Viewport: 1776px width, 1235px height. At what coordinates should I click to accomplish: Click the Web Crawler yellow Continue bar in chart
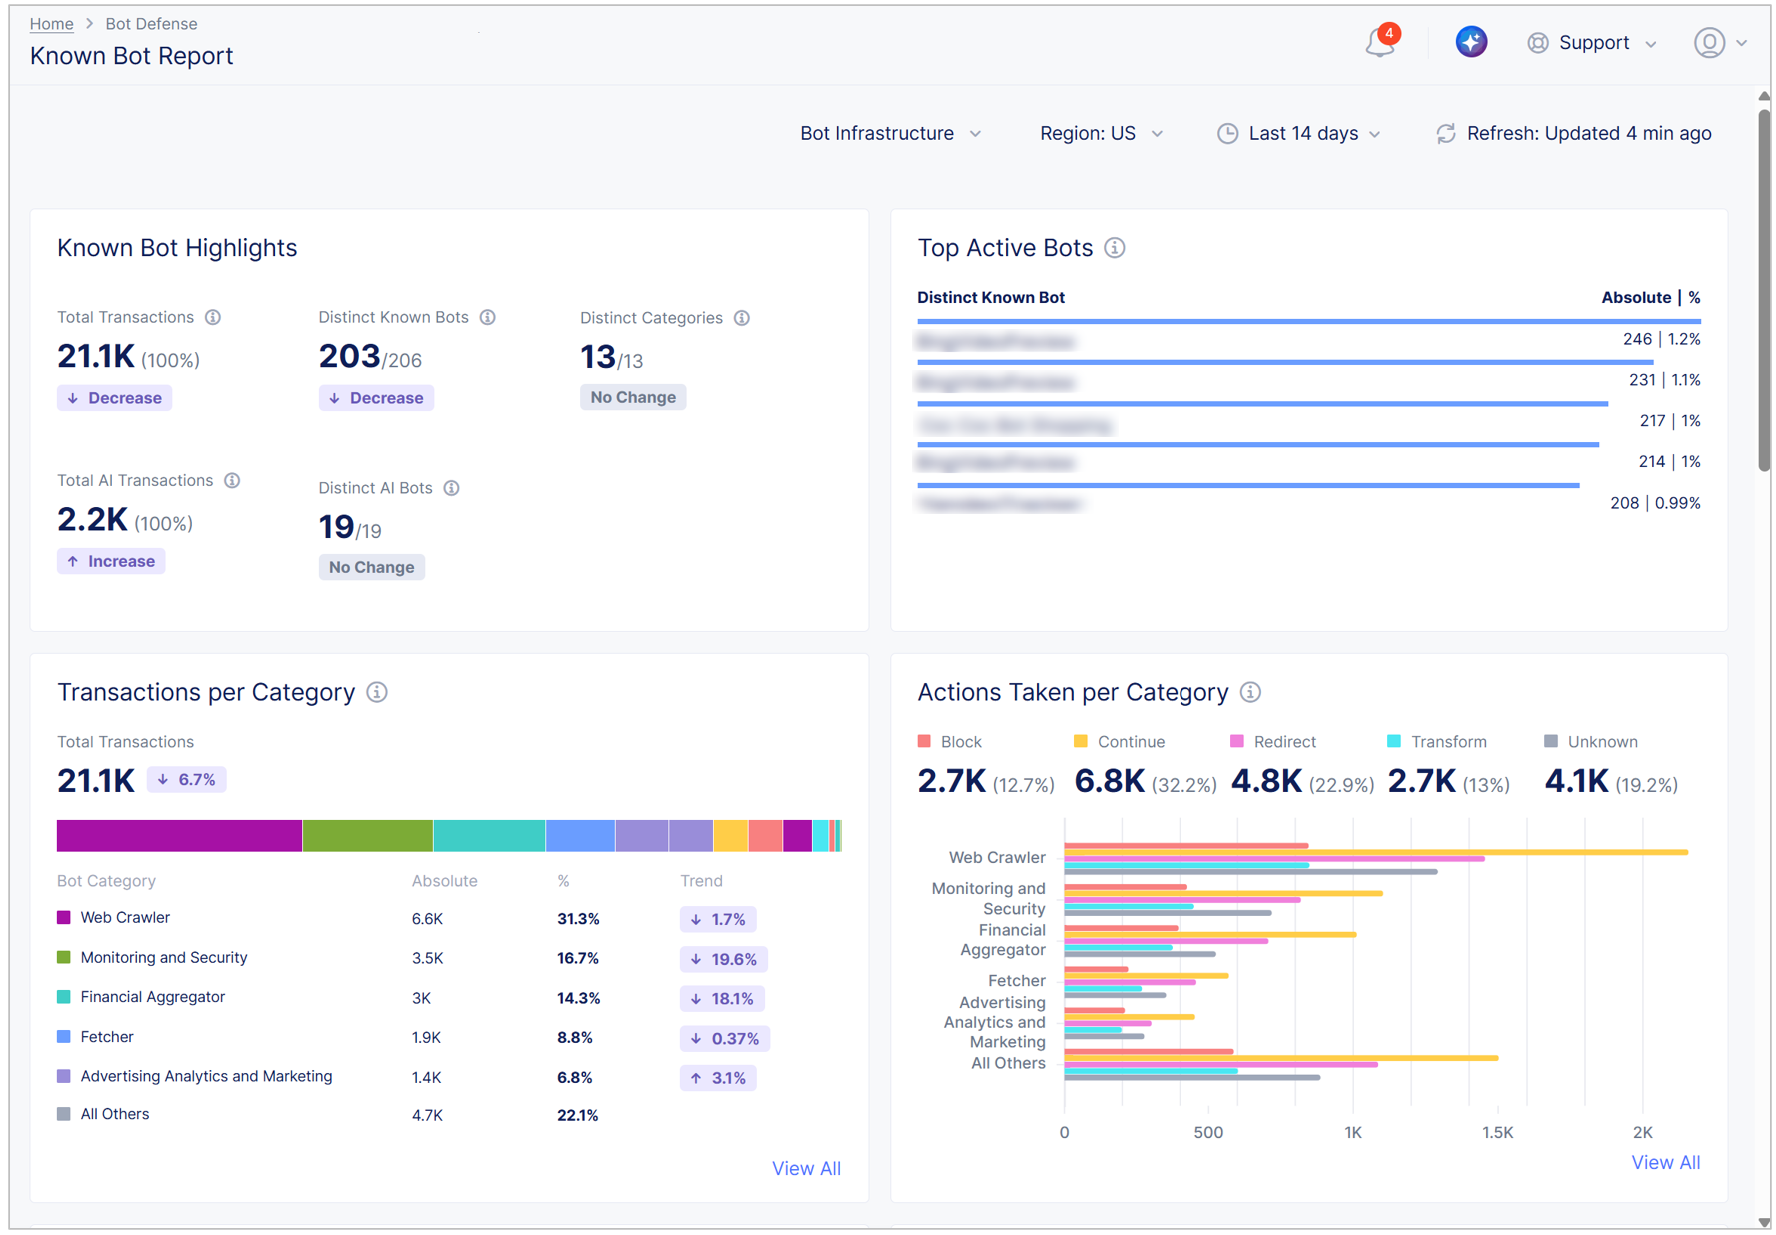(1376, 852)
